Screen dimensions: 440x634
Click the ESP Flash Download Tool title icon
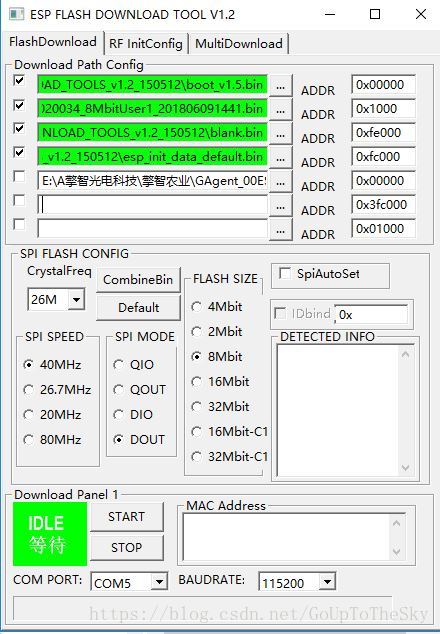[17, 14]
